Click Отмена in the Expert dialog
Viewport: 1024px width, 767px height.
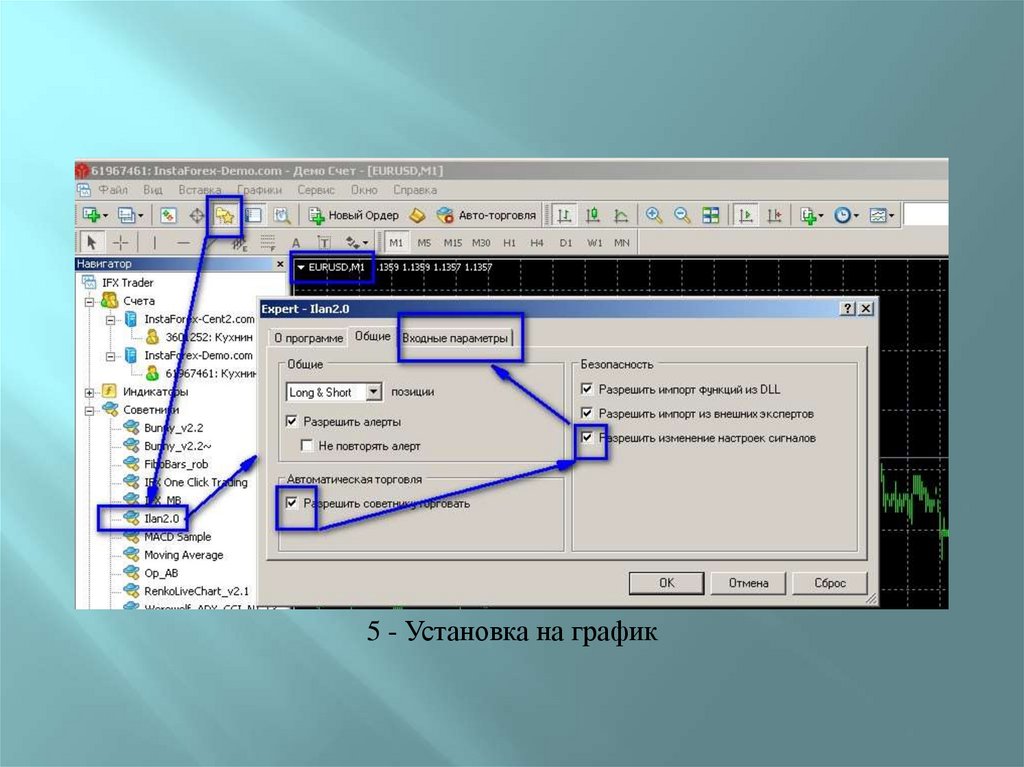(748, 583)
